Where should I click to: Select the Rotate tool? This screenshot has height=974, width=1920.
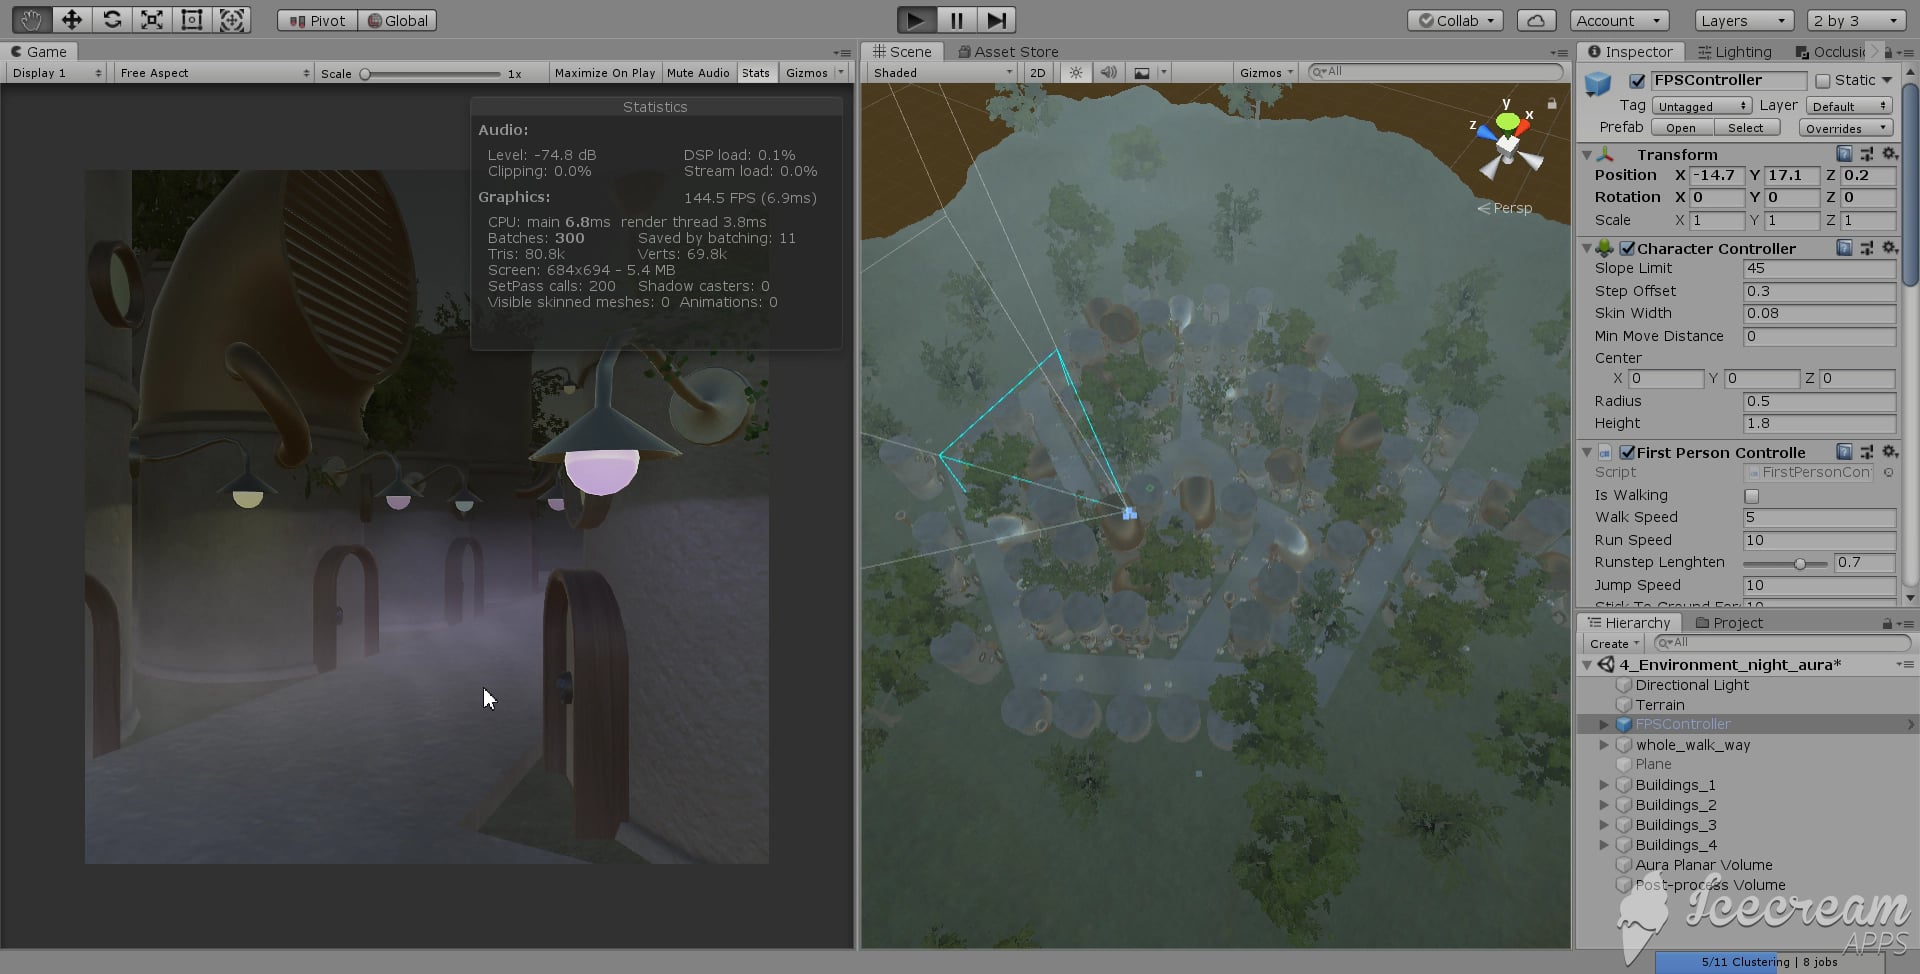[x=112, y=19]
